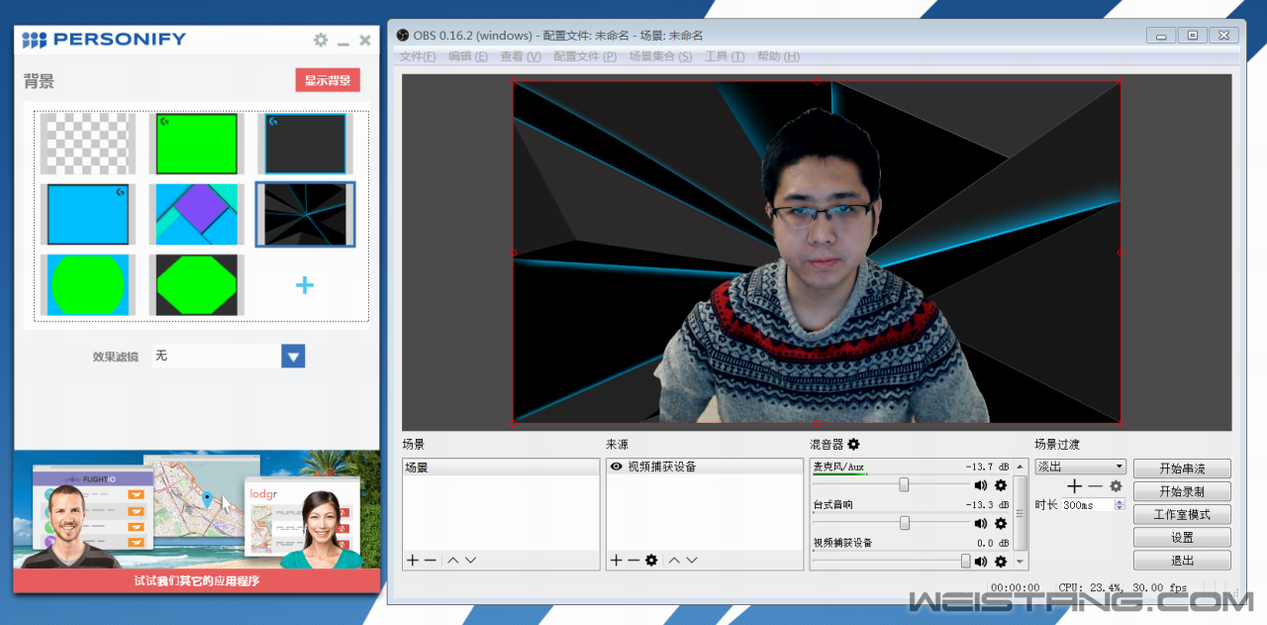Open scene transition properties gear
This screenshot has width=1267, height=625.
pos(1116,486)
